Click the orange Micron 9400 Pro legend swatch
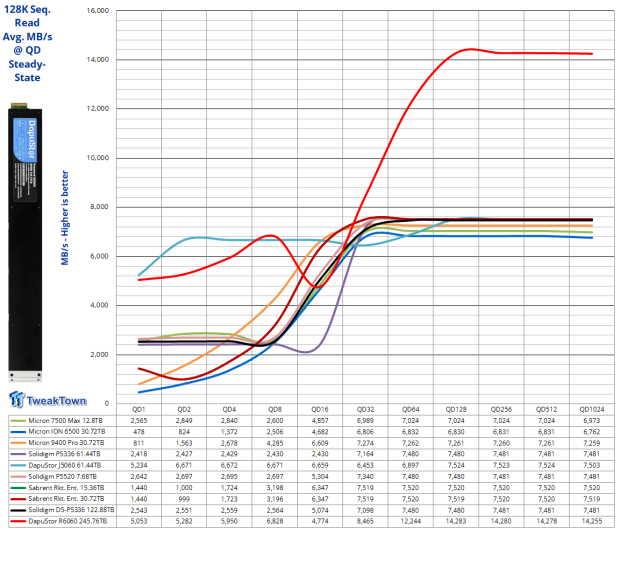 (x=18, y=443)
